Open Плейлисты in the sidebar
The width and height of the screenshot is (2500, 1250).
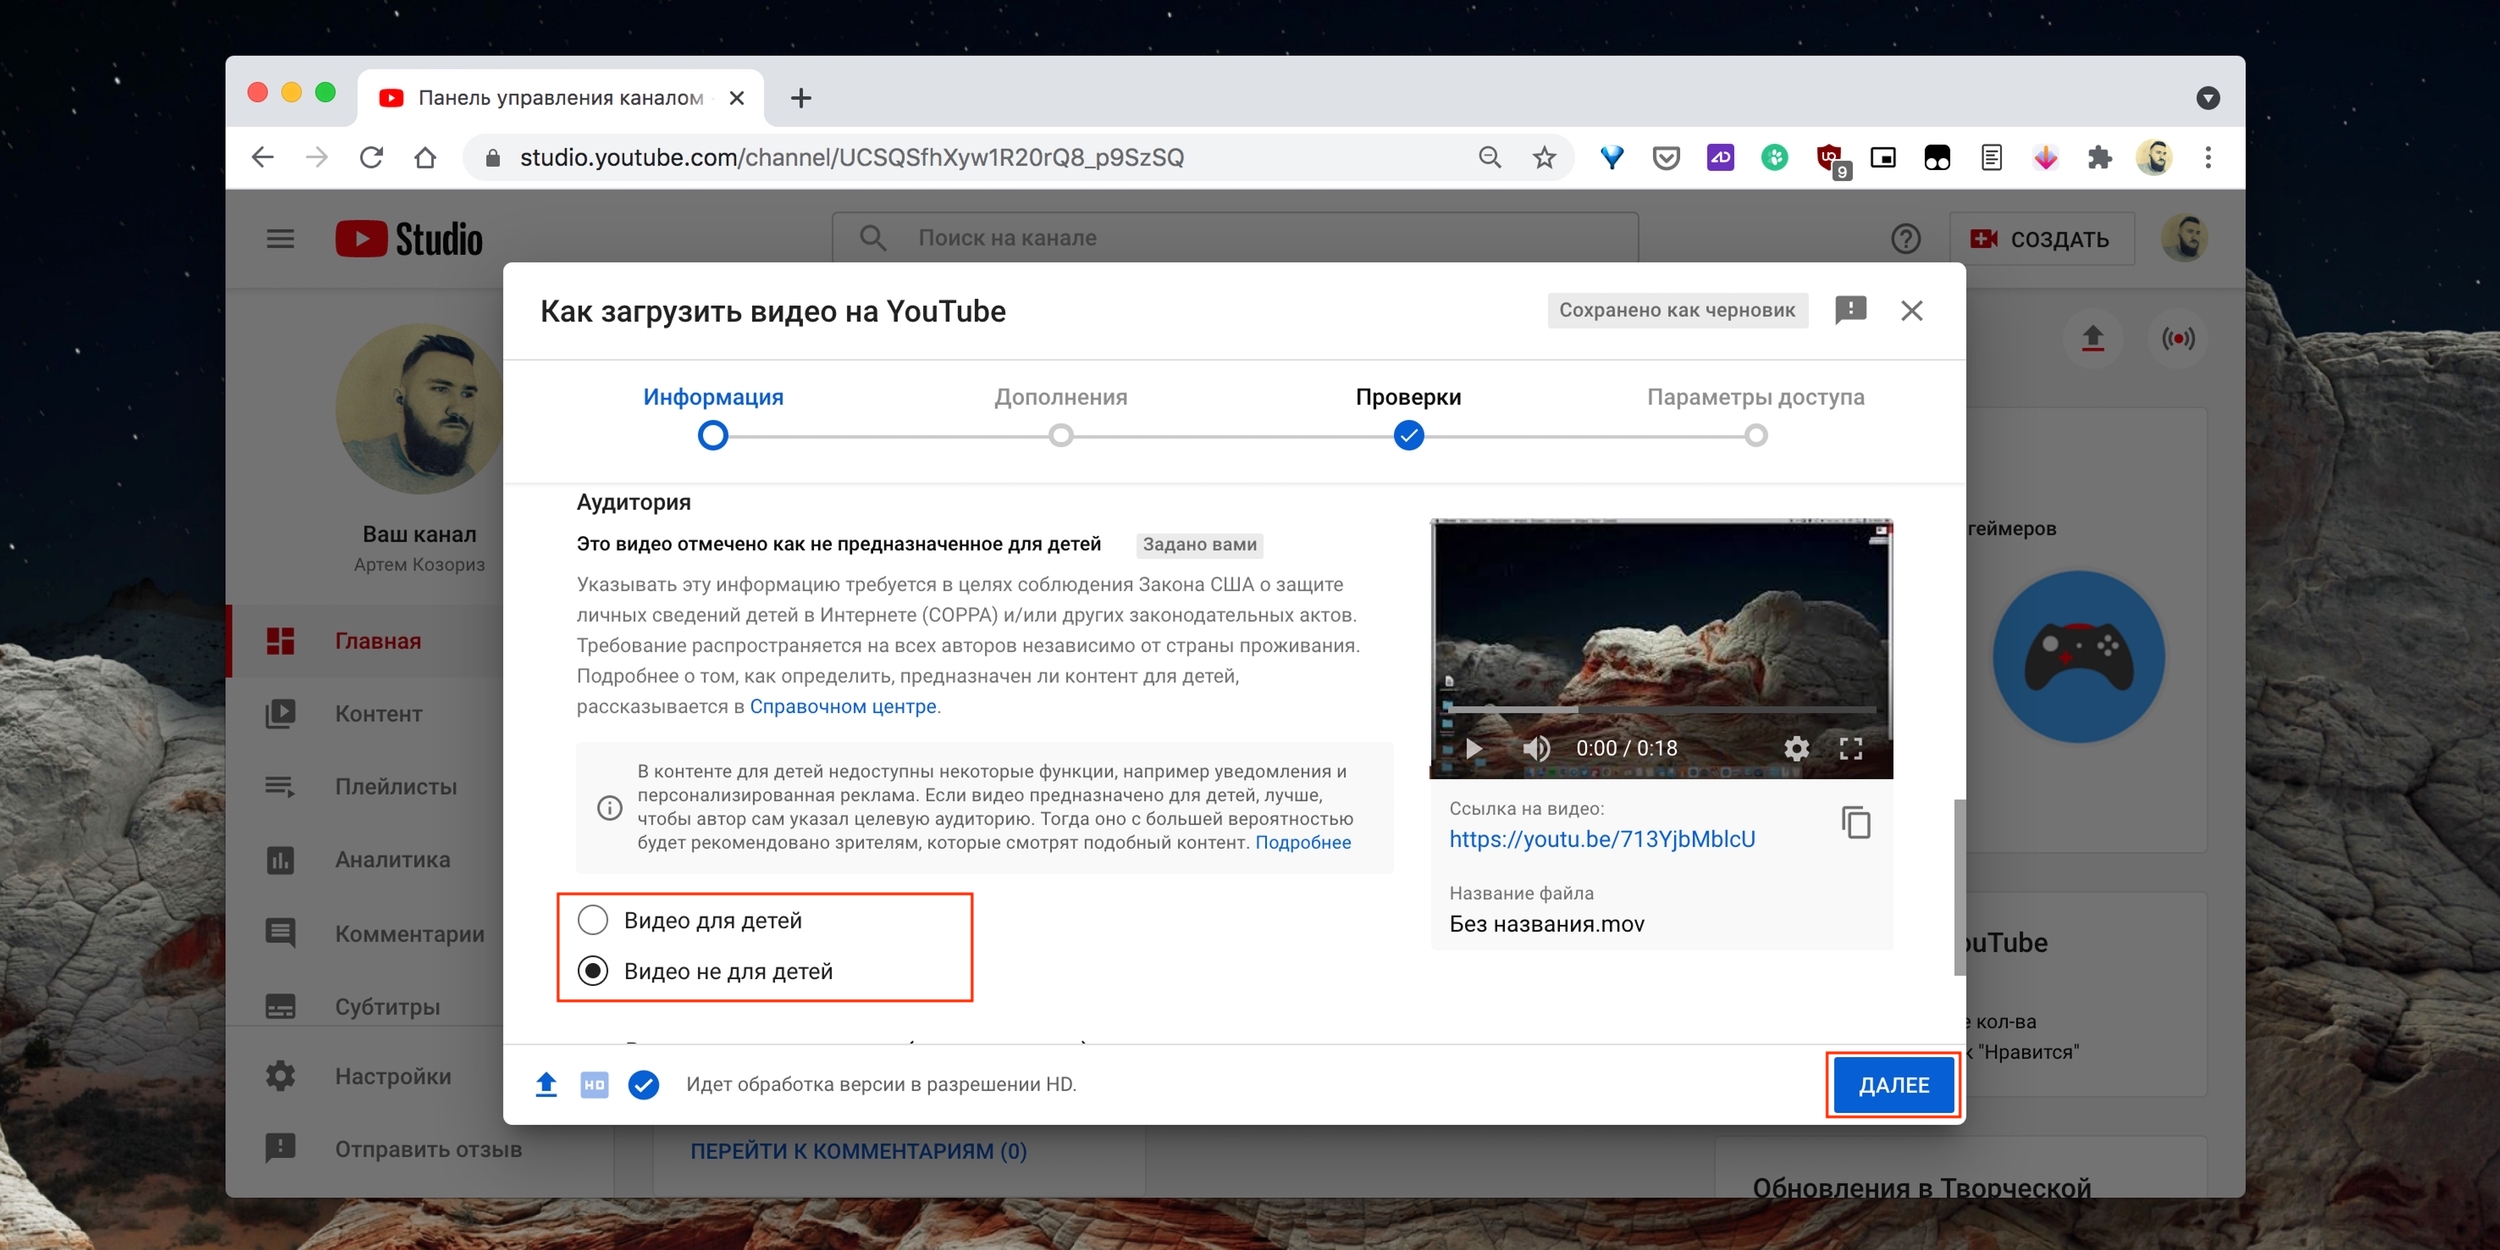(365, 787)
